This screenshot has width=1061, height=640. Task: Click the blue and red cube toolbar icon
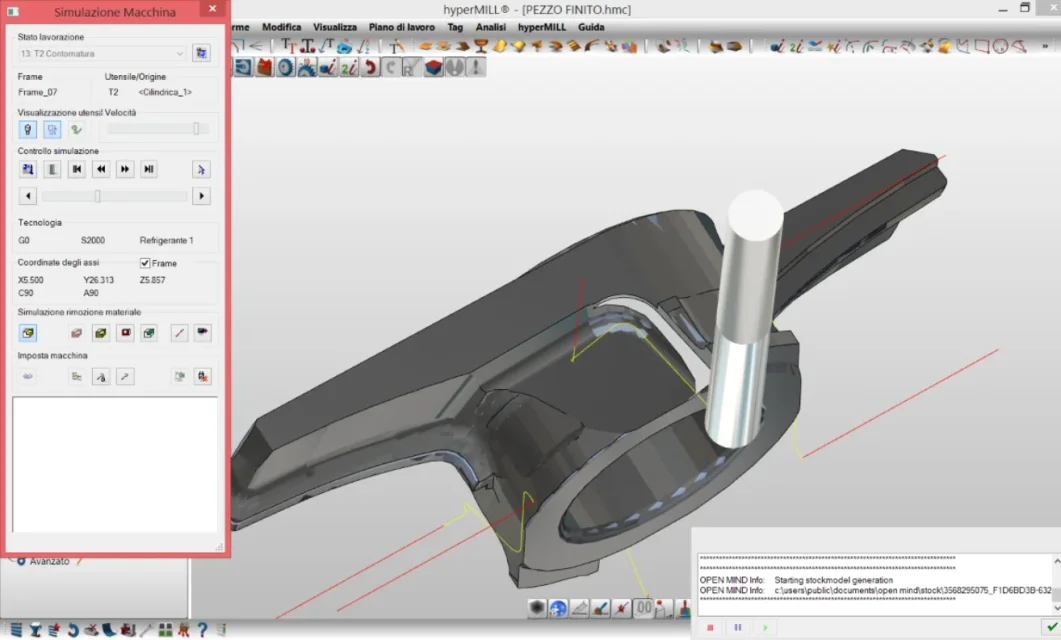(433, 67)
